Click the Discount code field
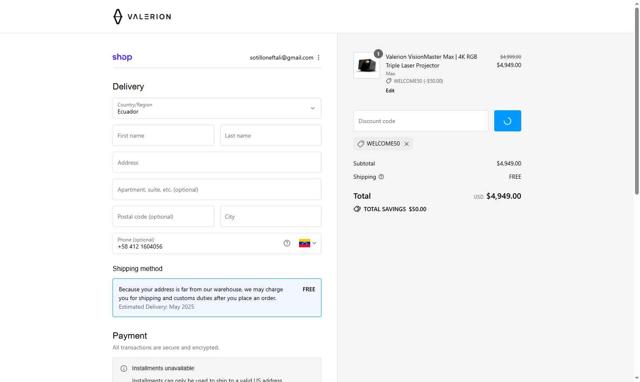This screenshot has height=382, width=640. pos(421,121)
